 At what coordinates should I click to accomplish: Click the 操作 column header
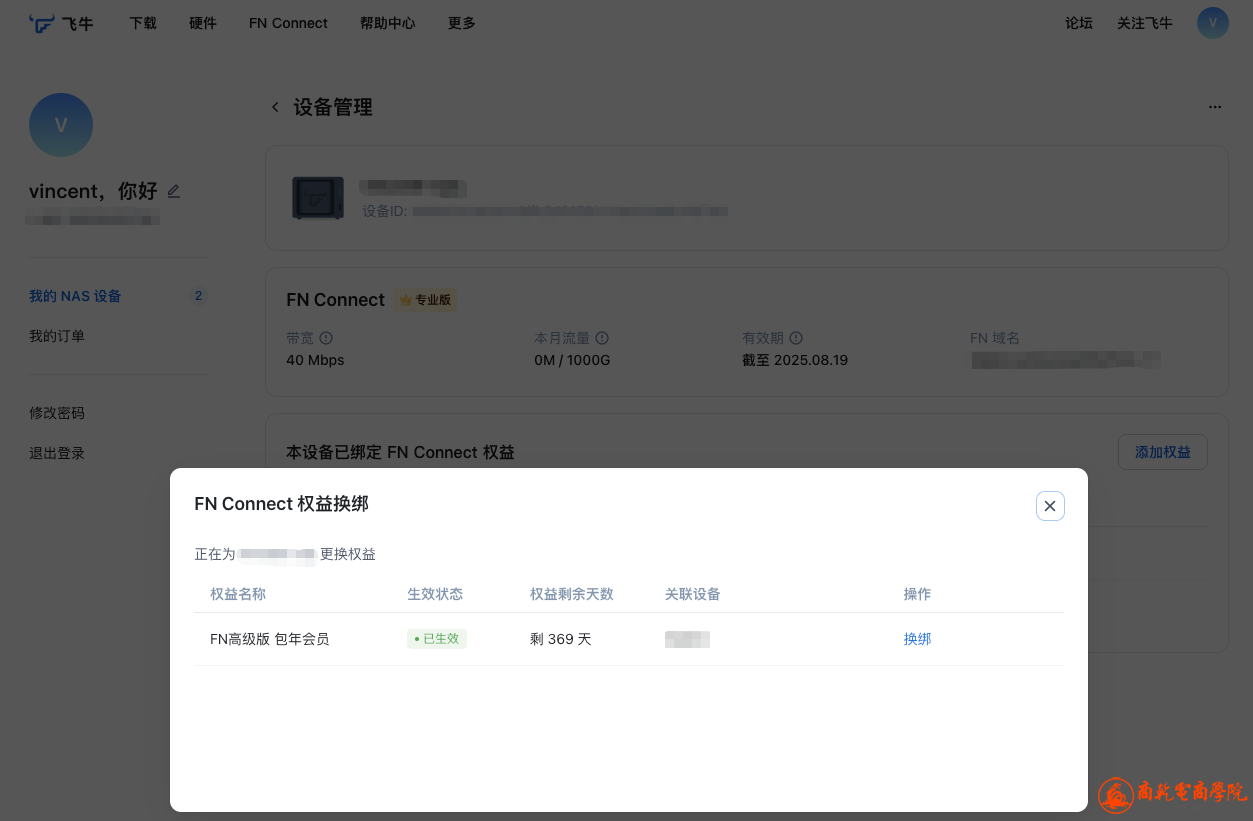(x=917, y=594)
